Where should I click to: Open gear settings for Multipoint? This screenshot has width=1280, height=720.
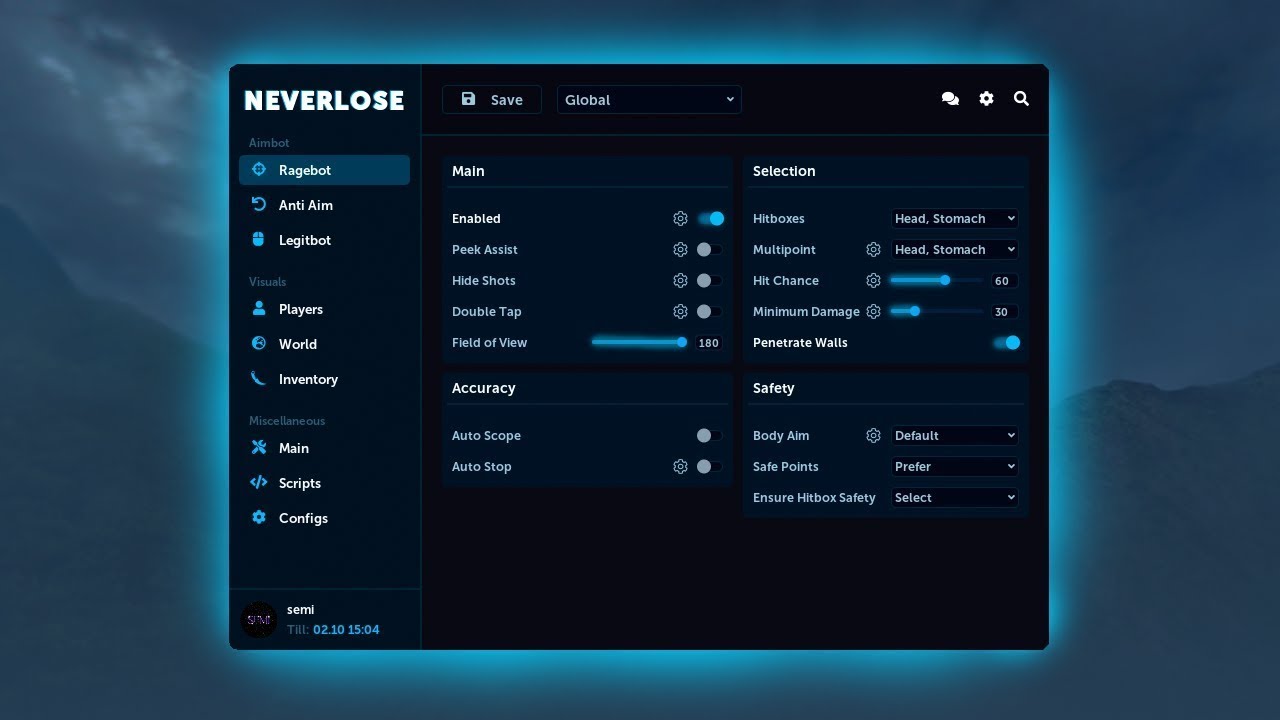(x=873, y=249)
